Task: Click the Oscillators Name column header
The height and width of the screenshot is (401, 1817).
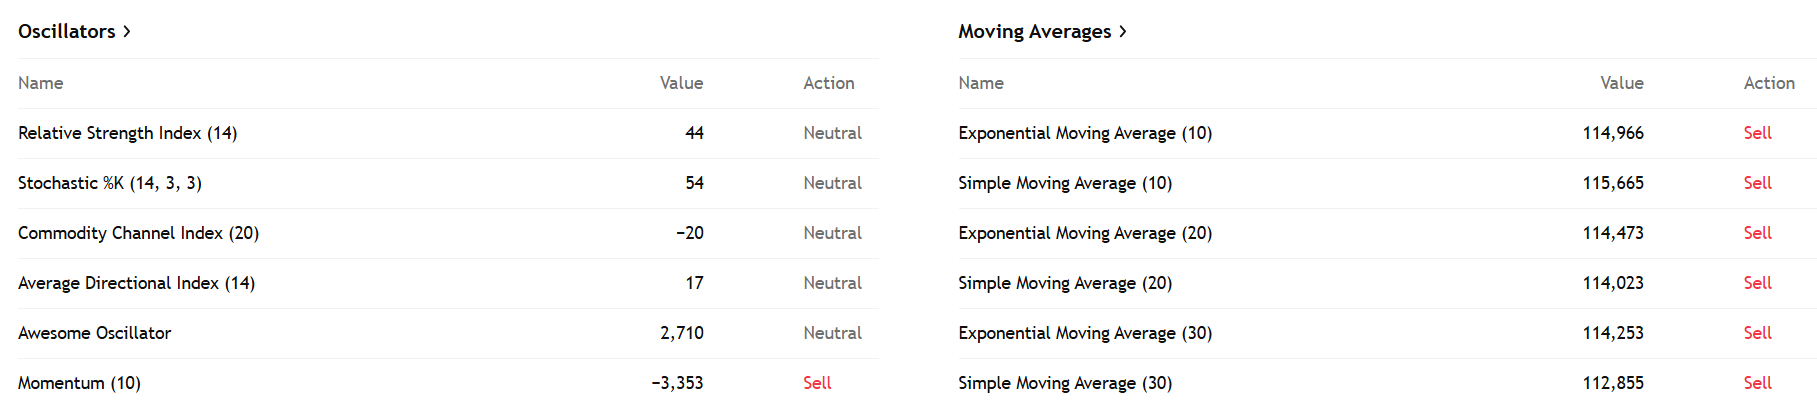Action: pyautogui.click(x=41, y=83)
